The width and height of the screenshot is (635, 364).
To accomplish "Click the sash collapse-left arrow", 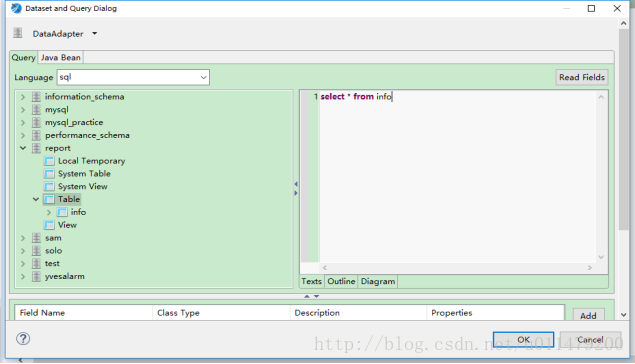I will [296, 184].
